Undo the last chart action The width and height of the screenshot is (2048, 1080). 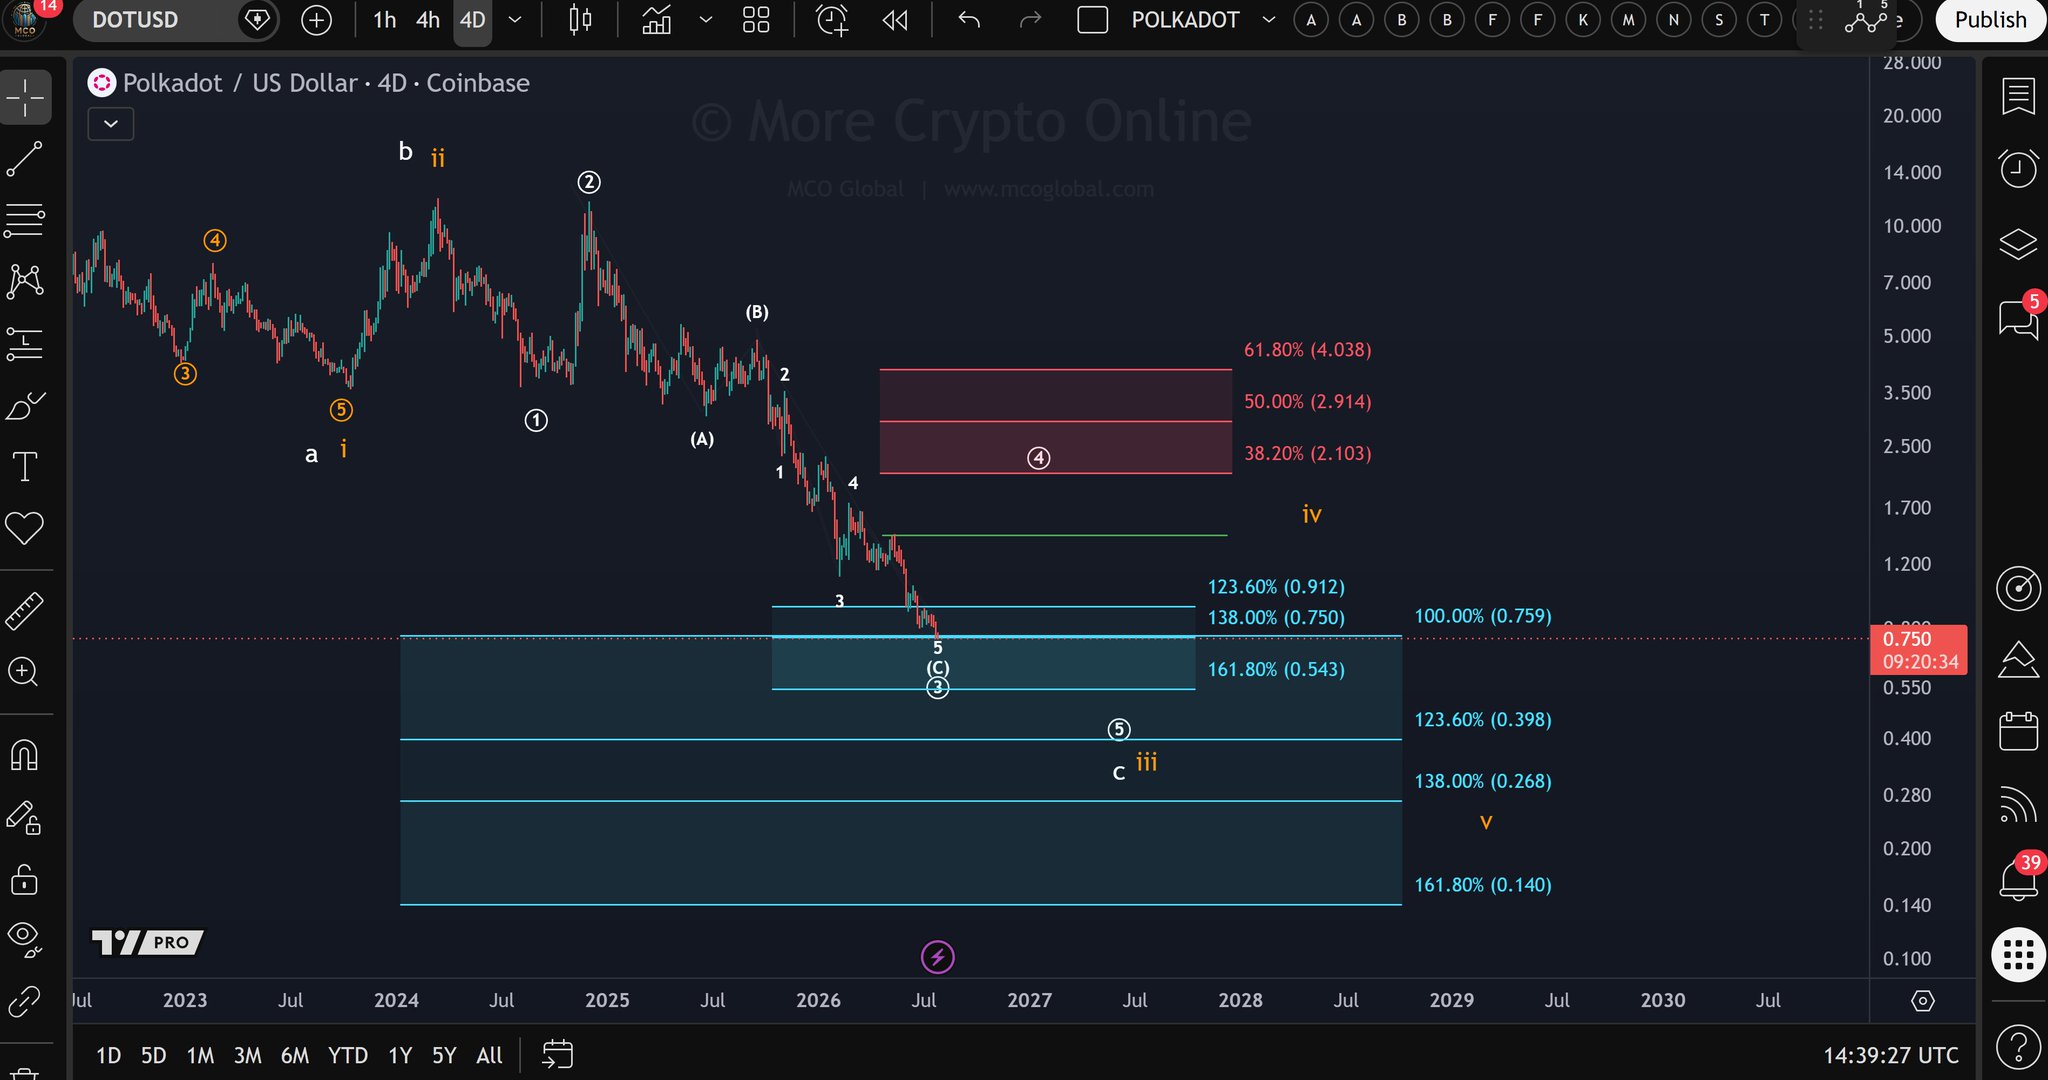click(x=968, y=20)
